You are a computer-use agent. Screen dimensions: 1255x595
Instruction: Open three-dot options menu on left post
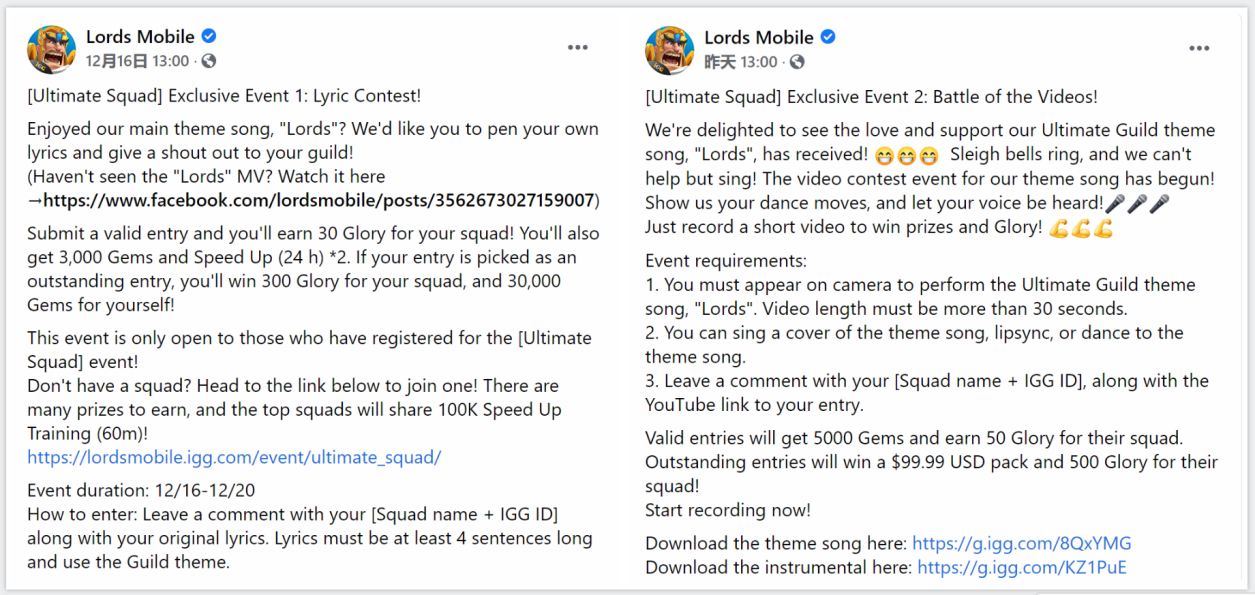[578, 47]
